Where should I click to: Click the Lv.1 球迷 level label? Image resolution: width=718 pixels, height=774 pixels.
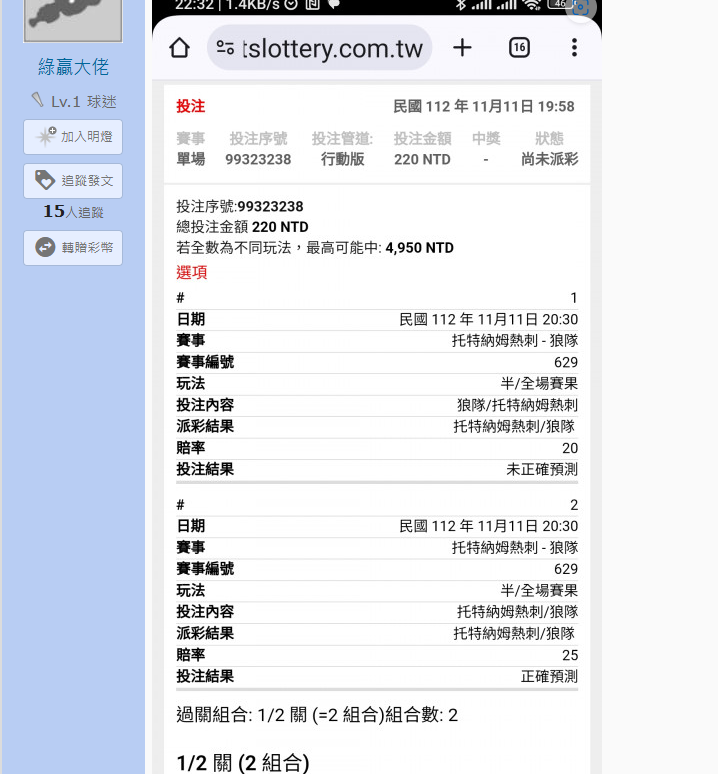click(74, 102)
